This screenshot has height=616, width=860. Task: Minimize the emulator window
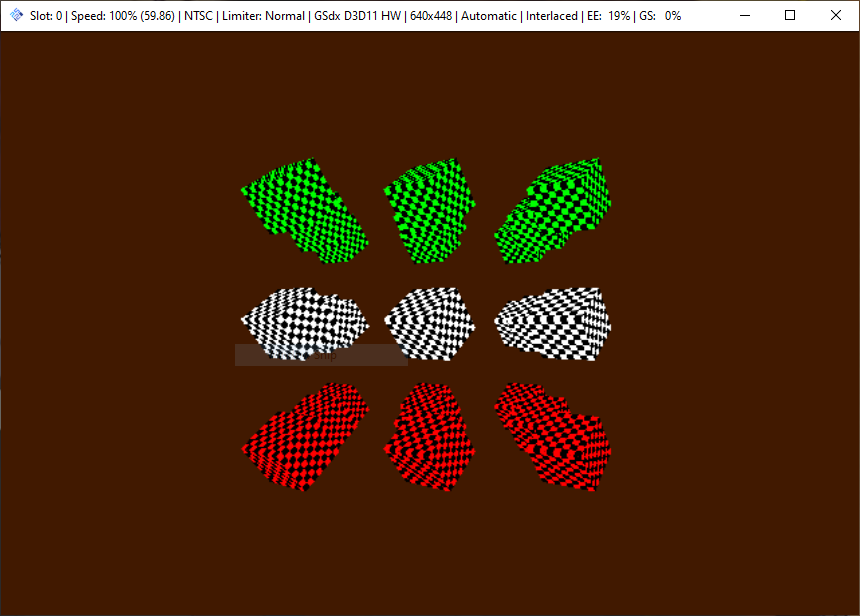744,16
